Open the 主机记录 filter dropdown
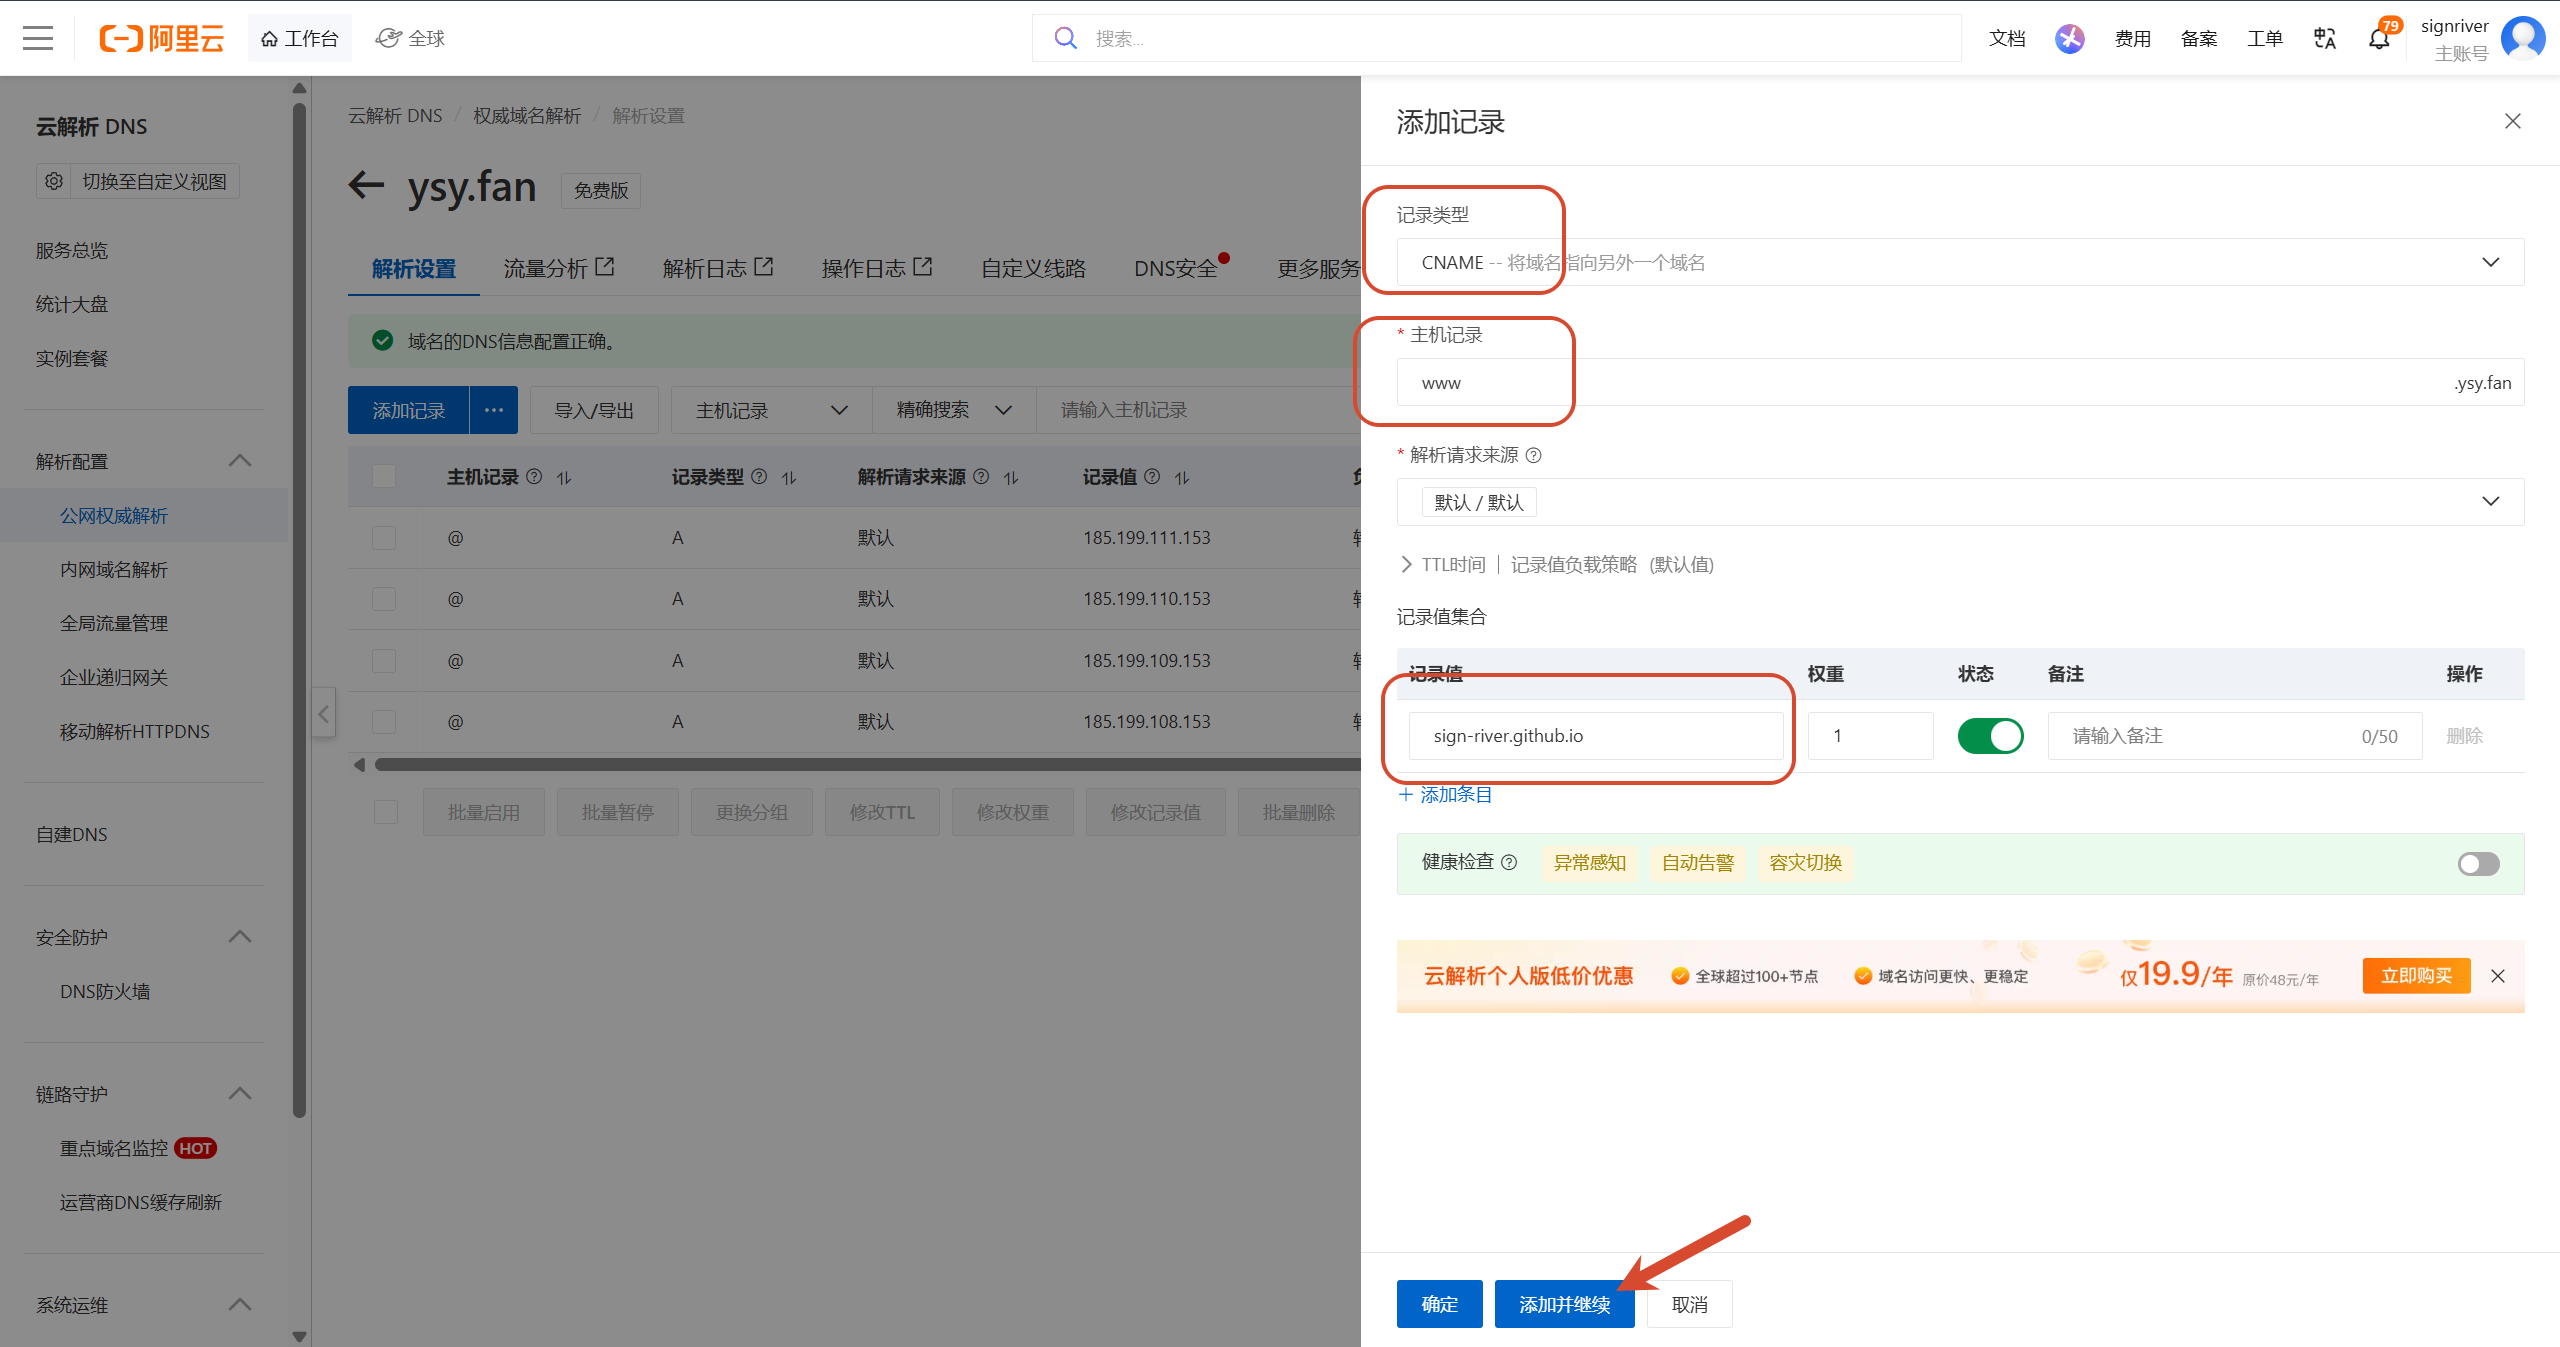 point(771,410)
